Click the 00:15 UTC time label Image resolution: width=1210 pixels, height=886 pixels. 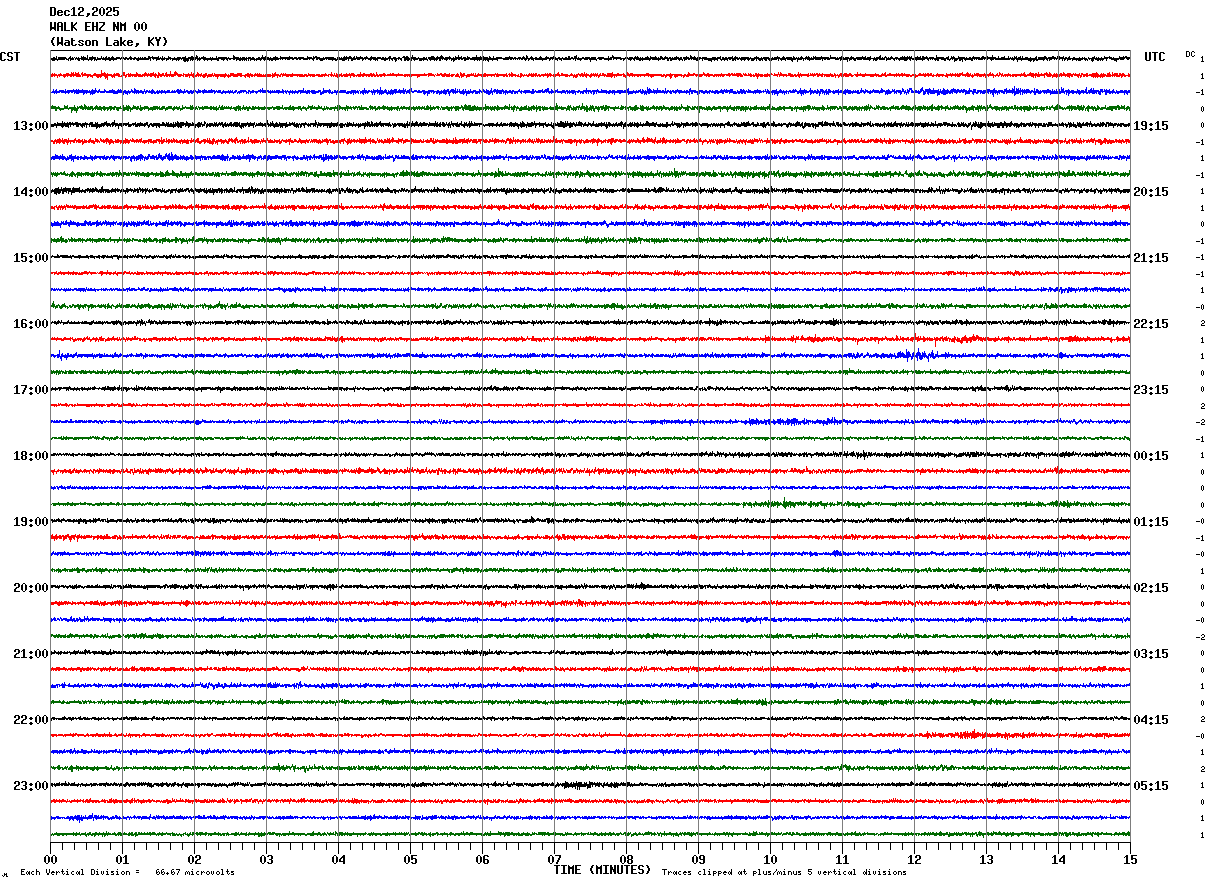(x=1151, y=456)
